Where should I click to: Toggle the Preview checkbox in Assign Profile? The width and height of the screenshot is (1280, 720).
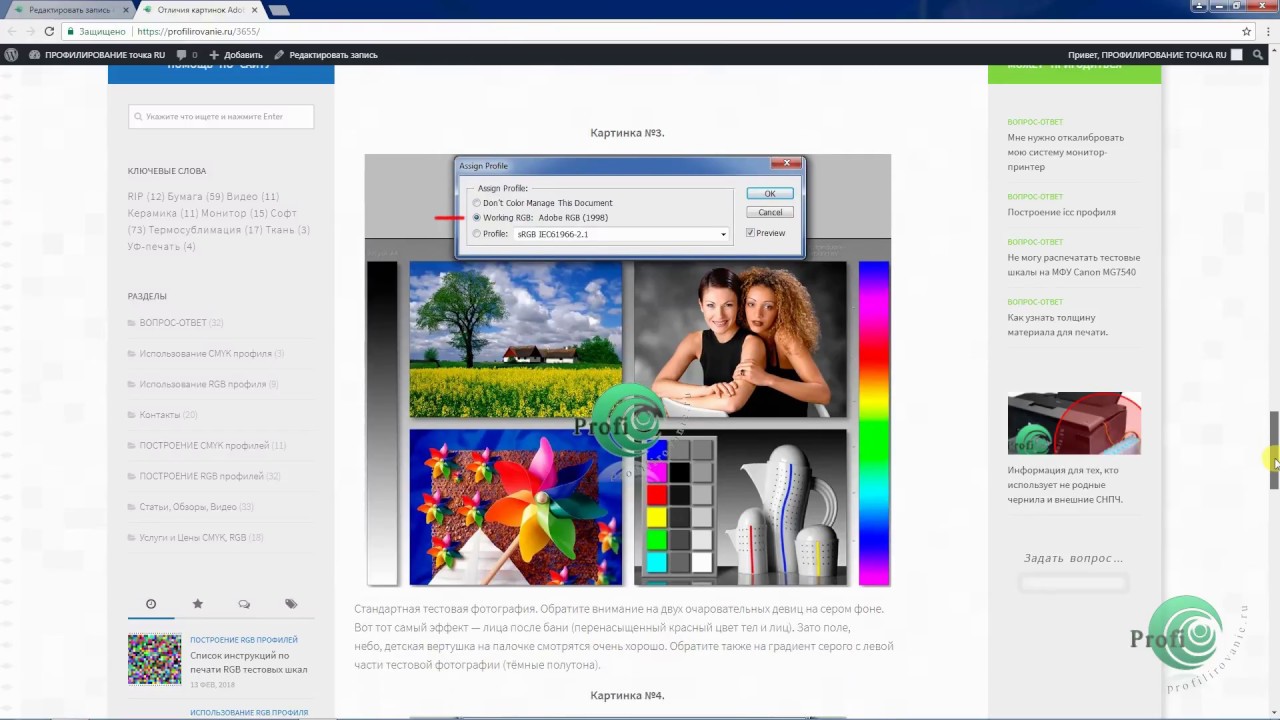click(x=751, y=233)
